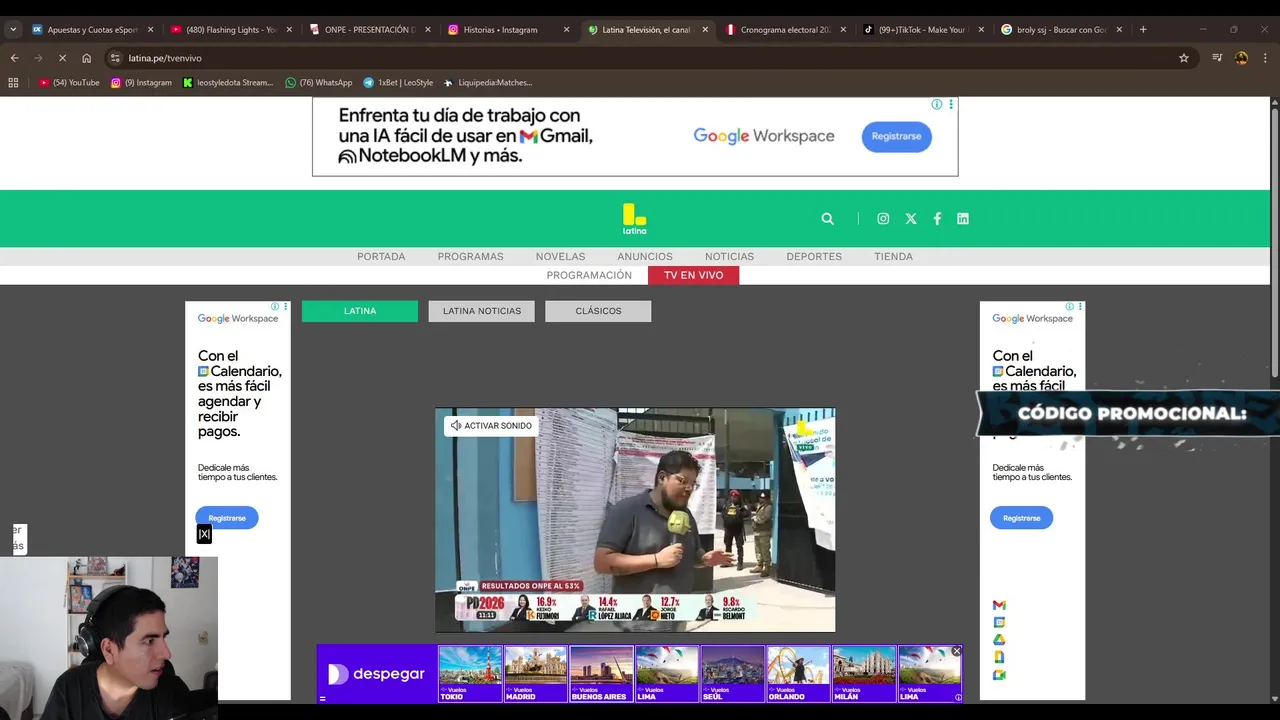Screen dimensions: 1280x720
Task: Open the Novelas menu item
Action: coord(560,257)
